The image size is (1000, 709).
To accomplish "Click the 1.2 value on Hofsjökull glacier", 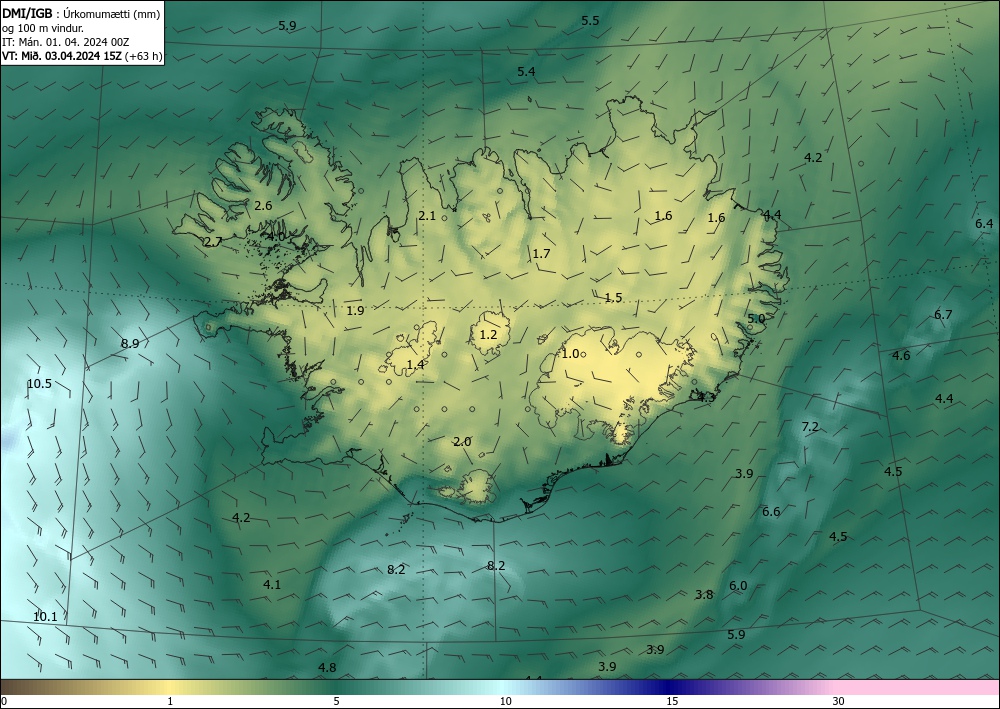I will (x=488, y=334).
